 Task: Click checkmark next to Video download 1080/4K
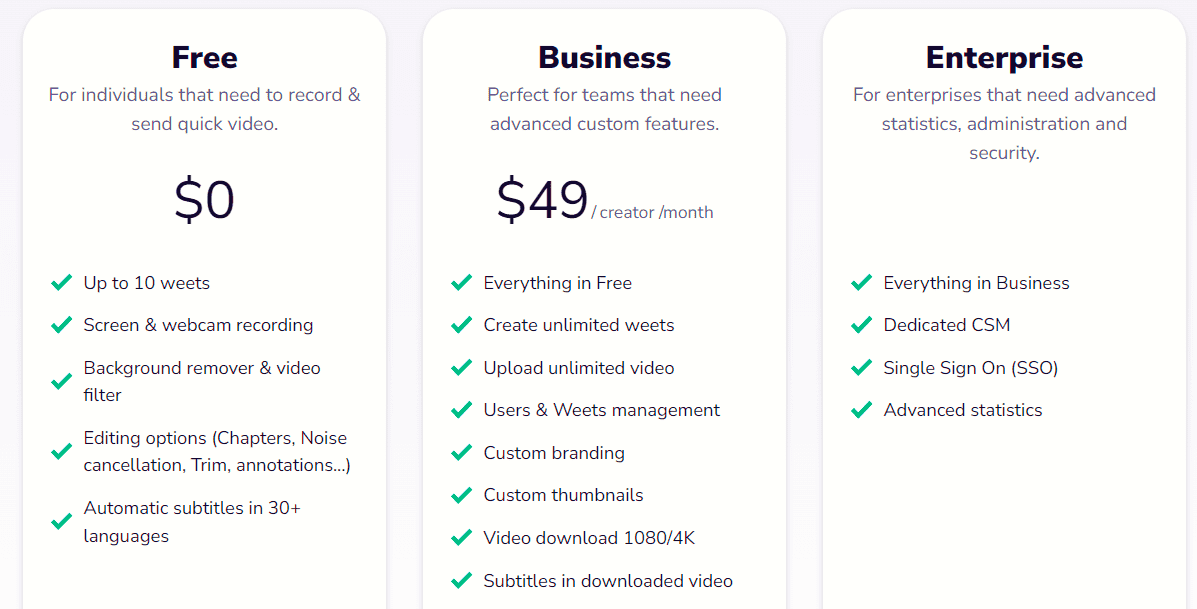[462, 538]
